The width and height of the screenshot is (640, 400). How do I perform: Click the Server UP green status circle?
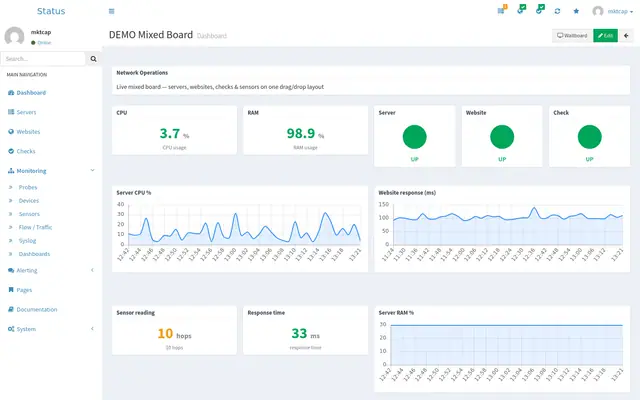click(x=414, y=137)
